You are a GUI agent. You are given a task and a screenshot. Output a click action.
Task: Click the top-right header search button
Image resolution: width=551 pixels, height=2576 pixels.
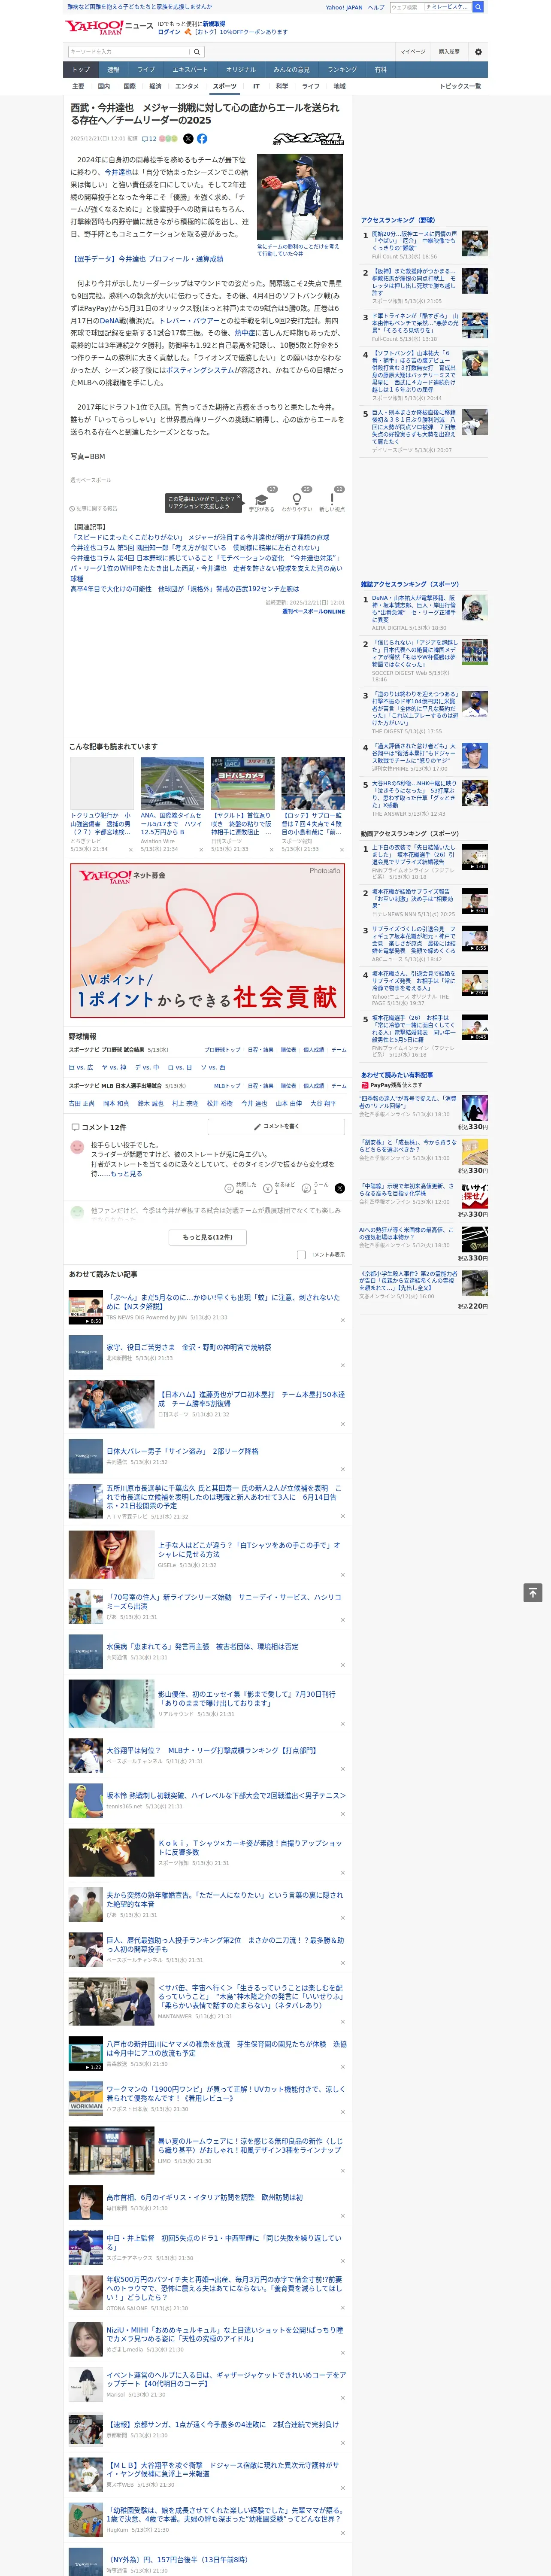[478, 7]
